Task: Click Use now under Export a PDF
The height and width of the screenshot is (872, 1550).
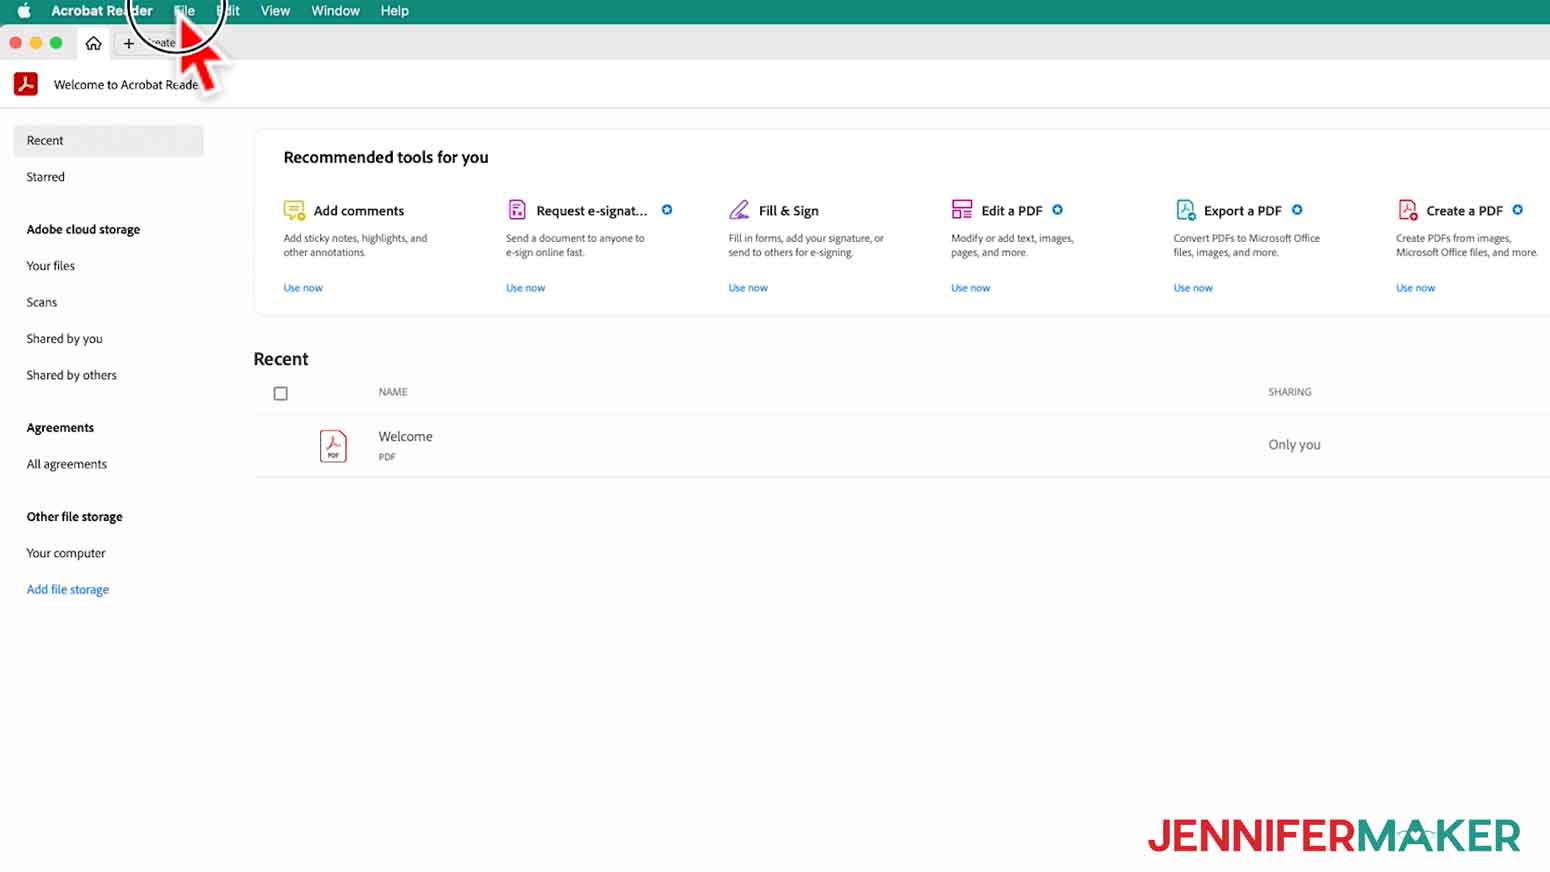Action: pos(1193,288)
